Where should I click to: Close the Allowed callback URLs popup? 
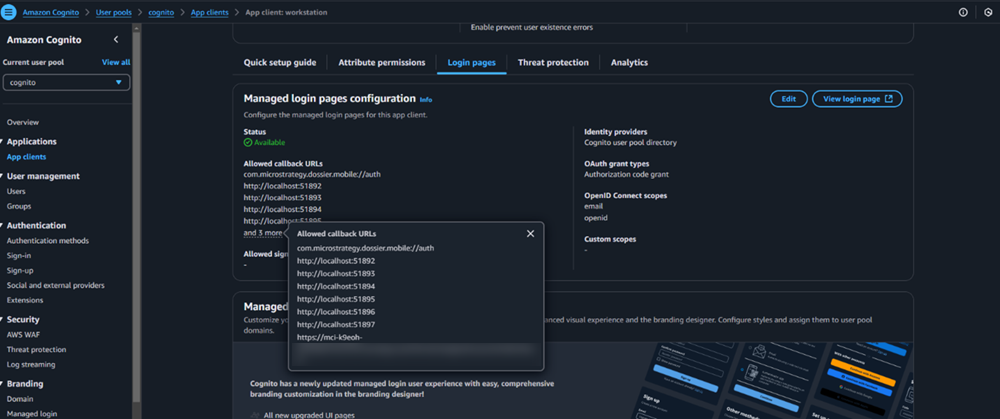click(530, 233)
